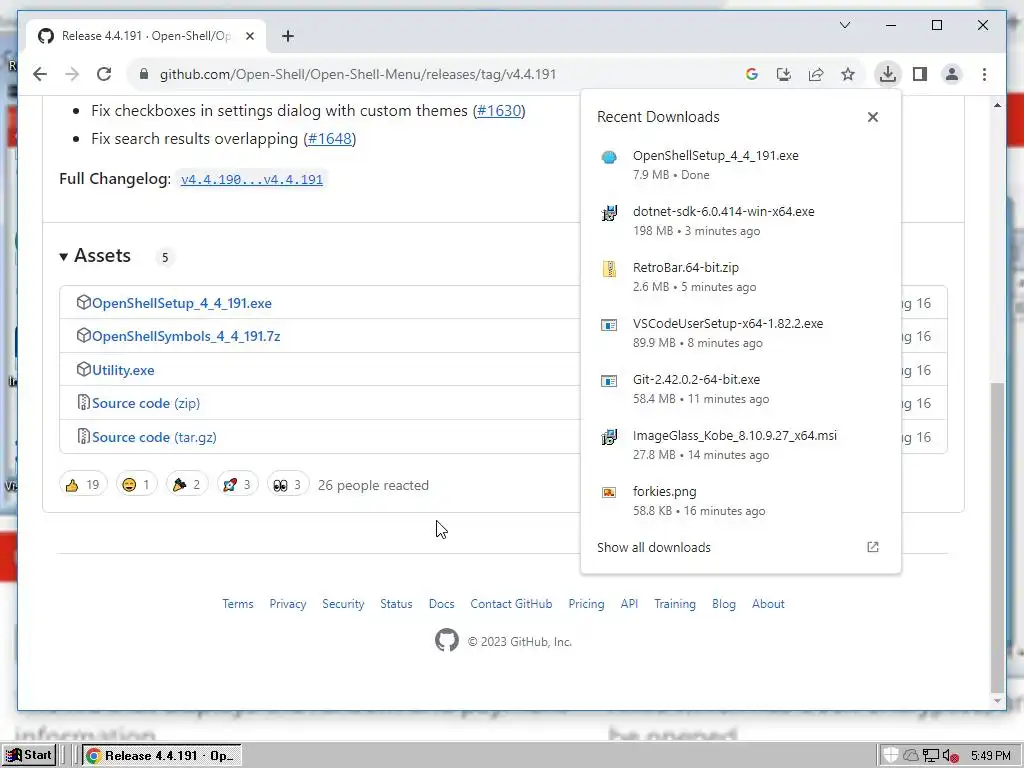Open Security footer link
This screenshot has width=1024, height=768.
343,604
